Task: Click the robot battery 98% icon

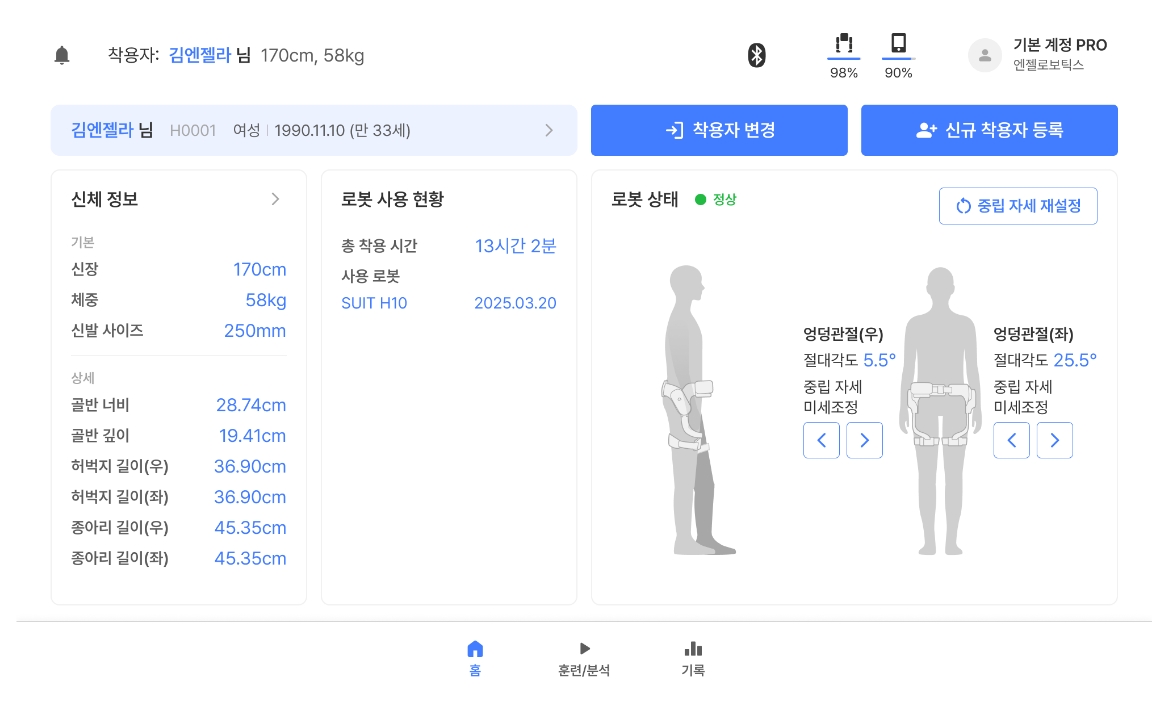Action: click(844, 44)
